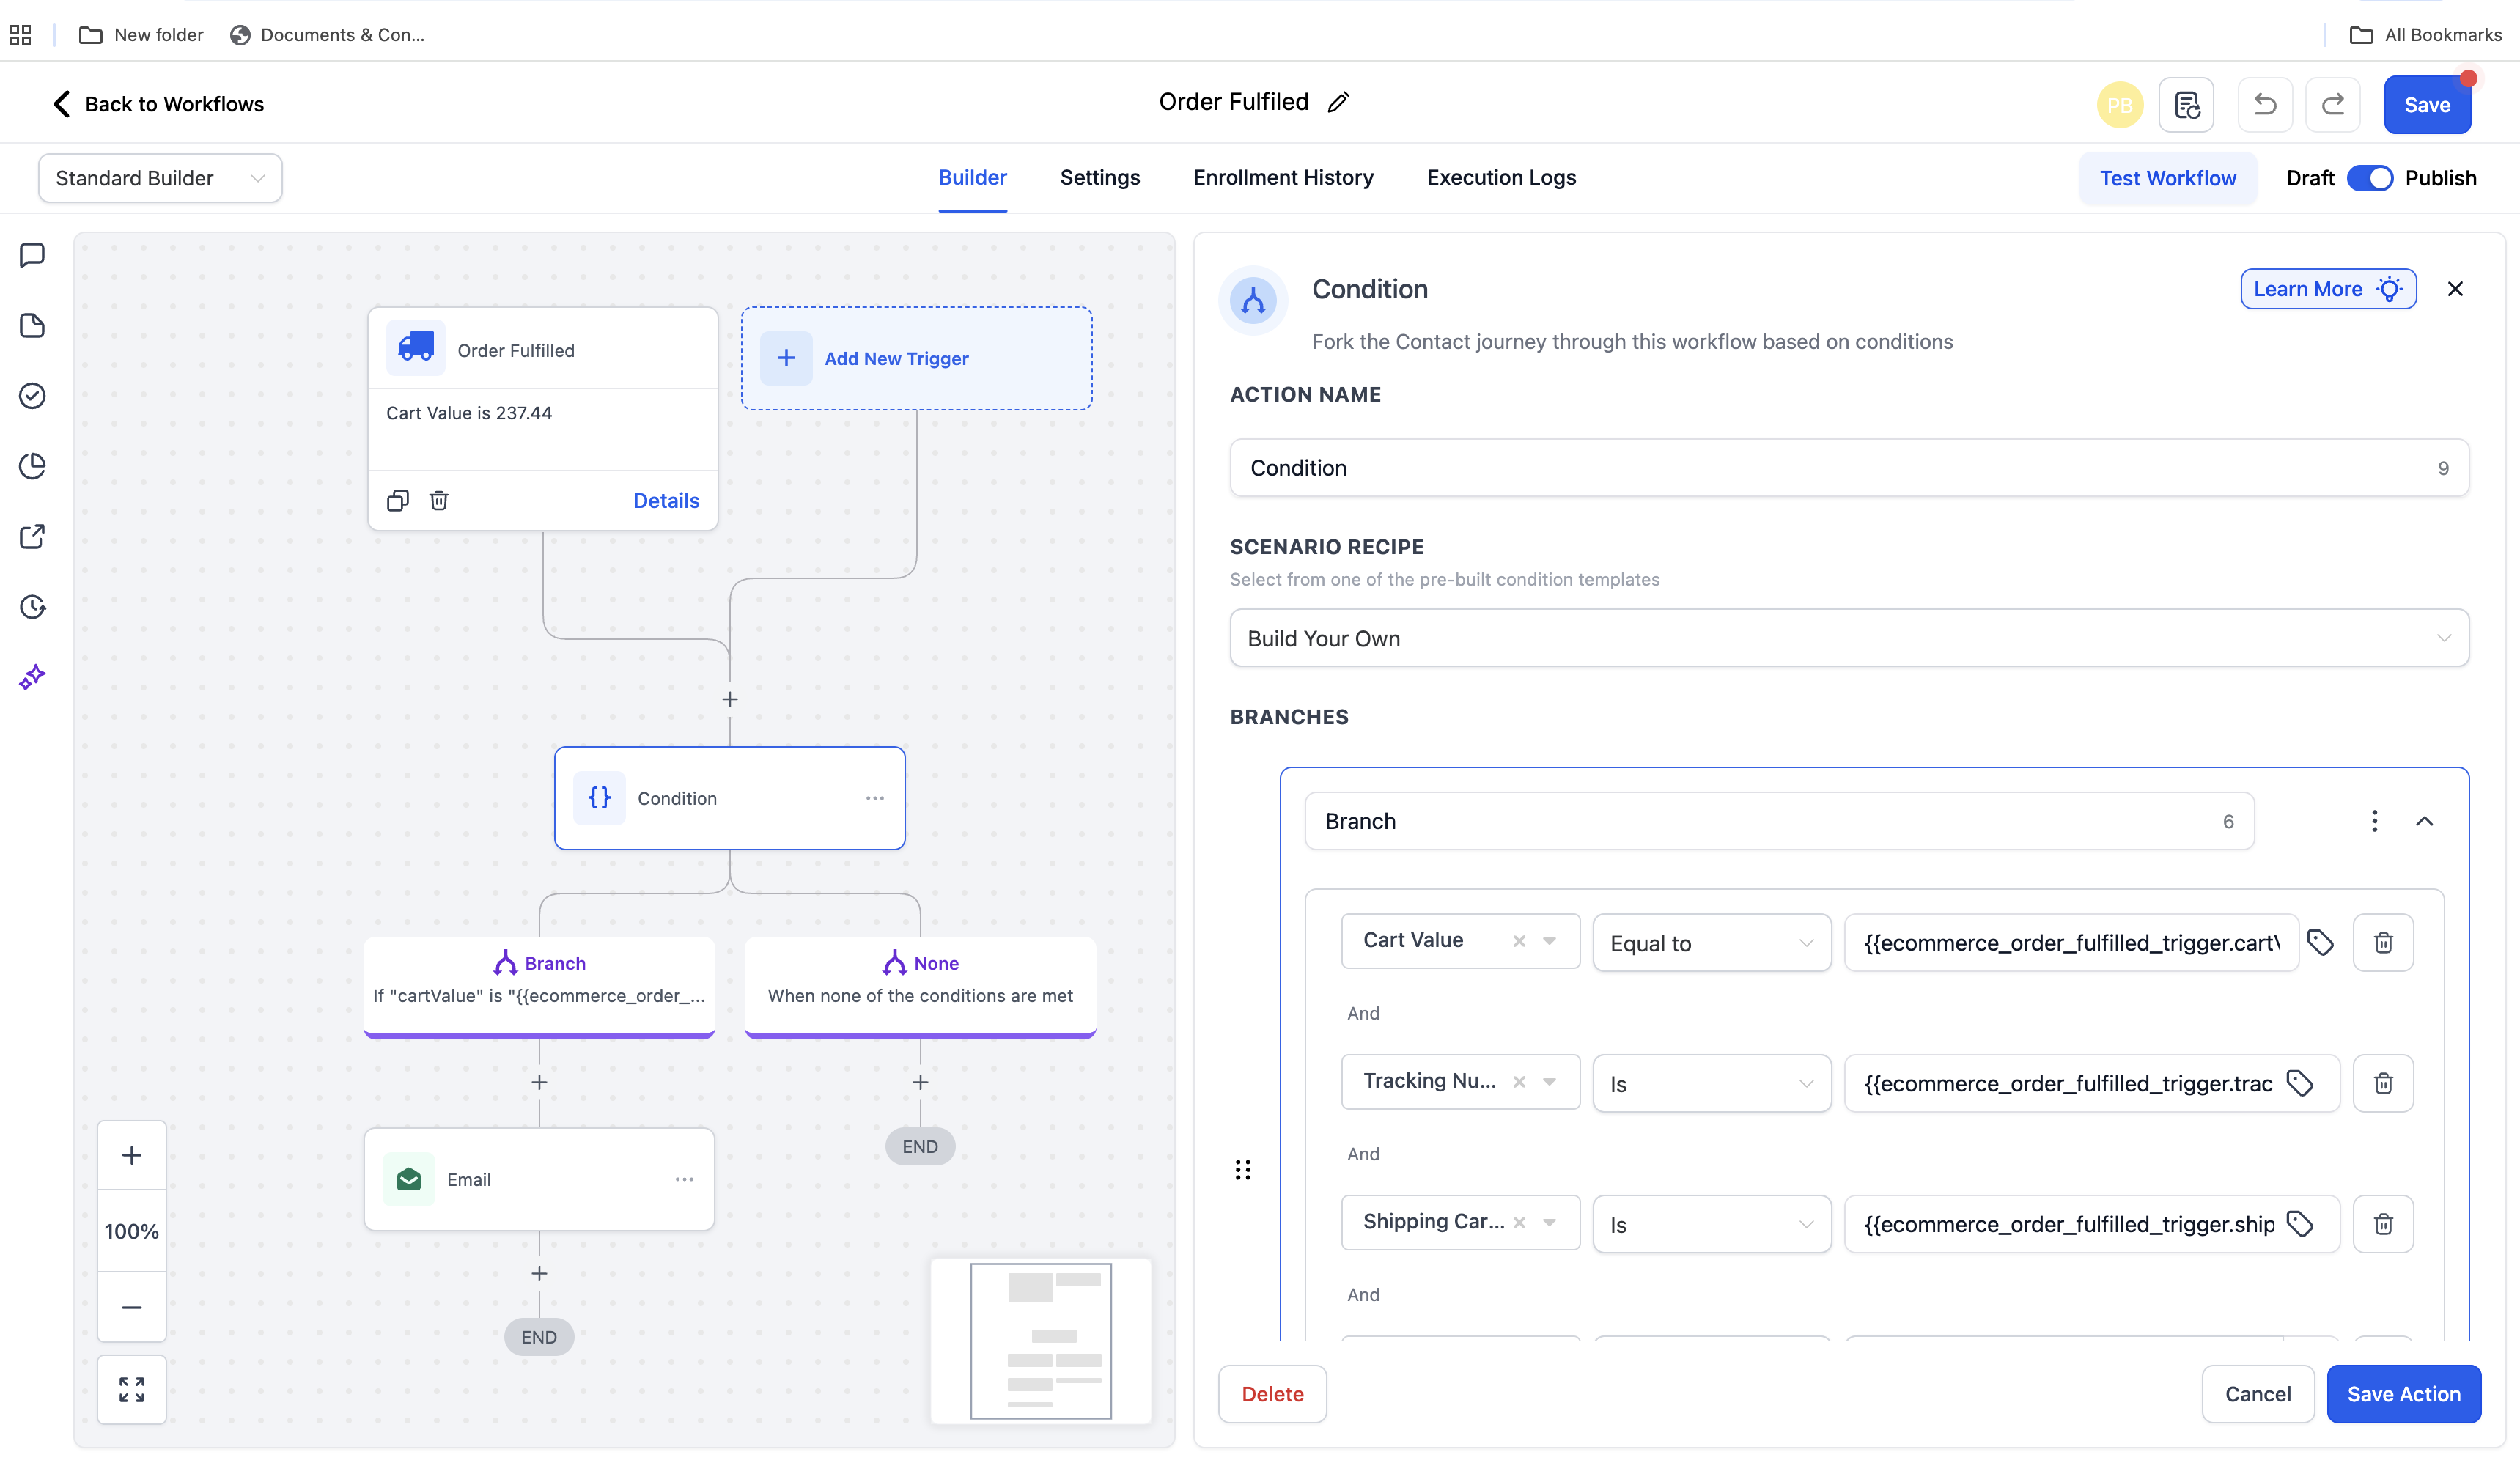
Task: Open the Execution Logs tab
Action: pos(1501,177)
